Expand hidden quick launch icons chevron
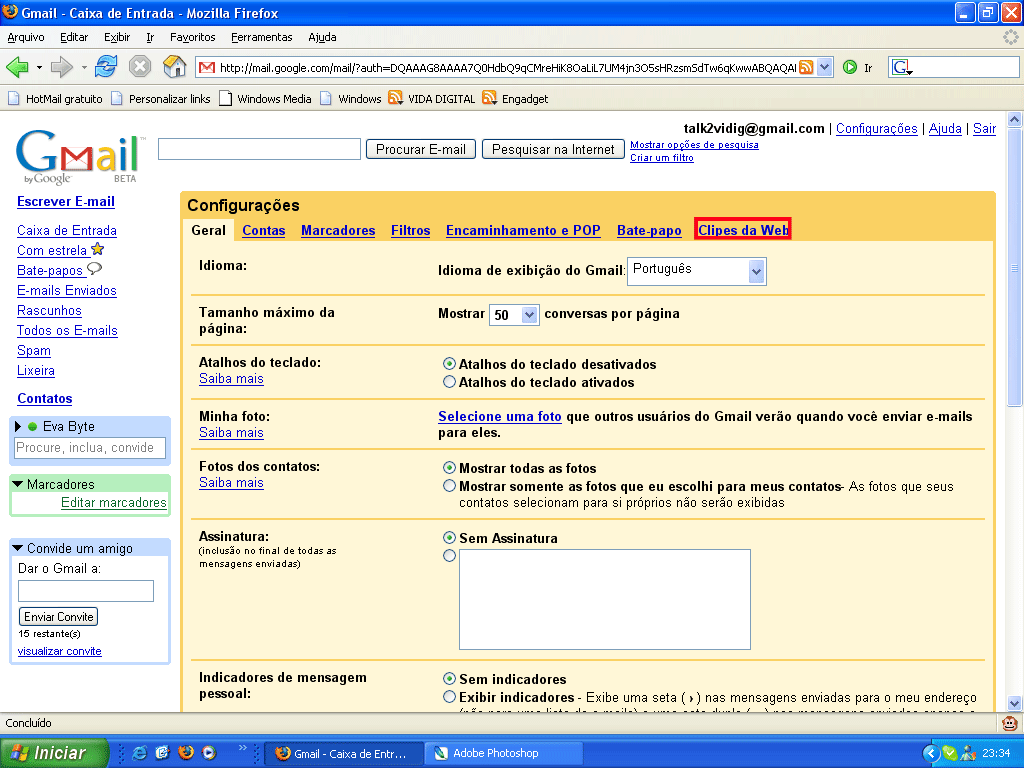 point(242,748)
